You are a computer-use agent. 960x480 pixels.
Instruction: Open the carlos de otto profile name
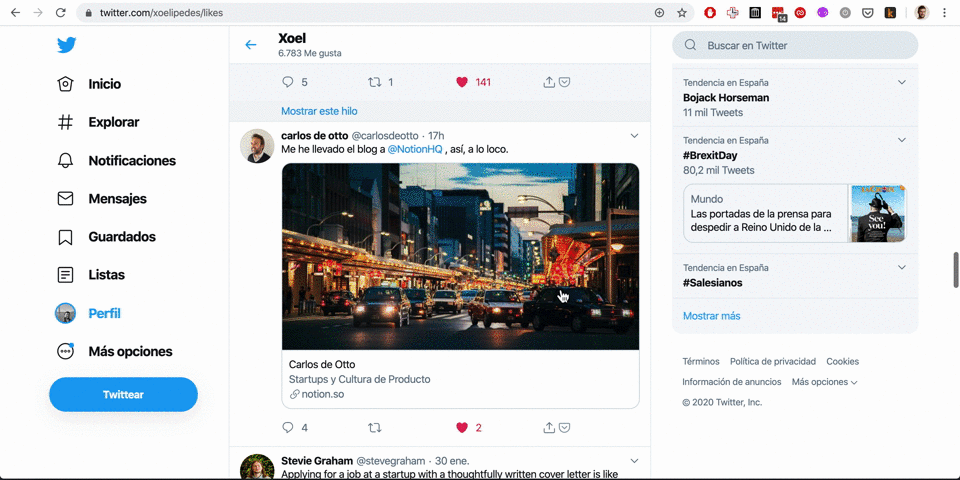point(314,135)
